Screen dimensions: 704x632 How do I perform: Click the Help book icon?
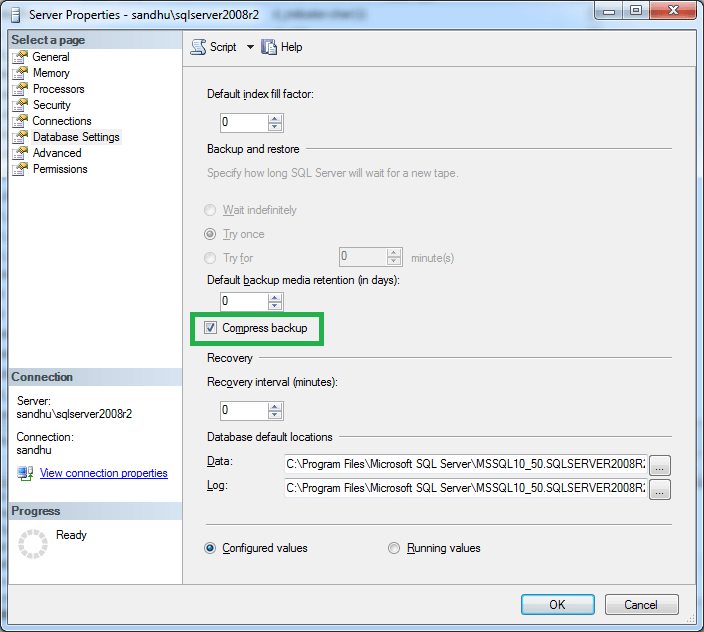(x=268, y=47)
